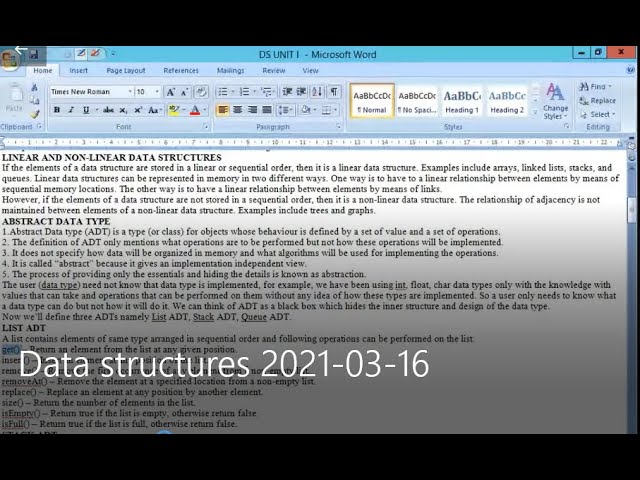
Task: Toggle Subscript formatting
Action: (123, 110)
